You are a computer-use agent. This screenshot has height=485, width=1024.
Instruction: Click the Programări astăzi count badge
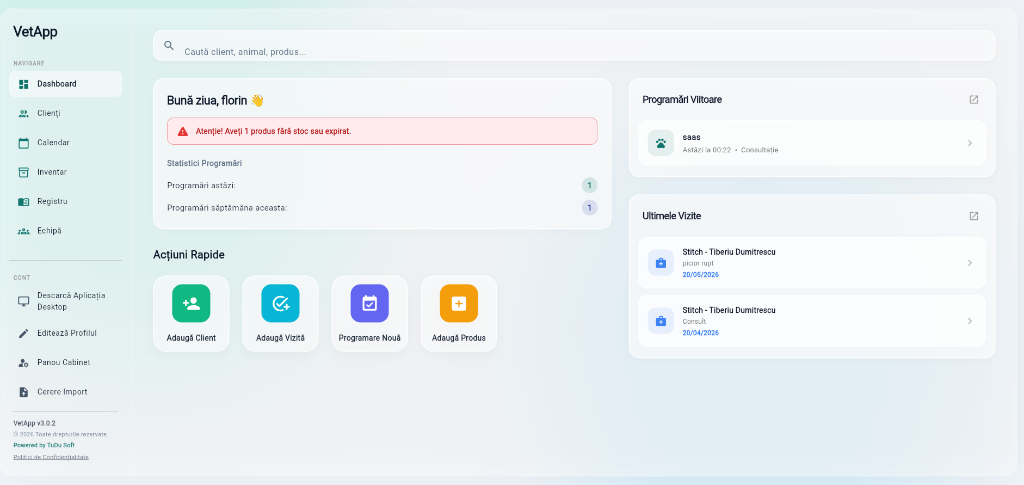589,185
